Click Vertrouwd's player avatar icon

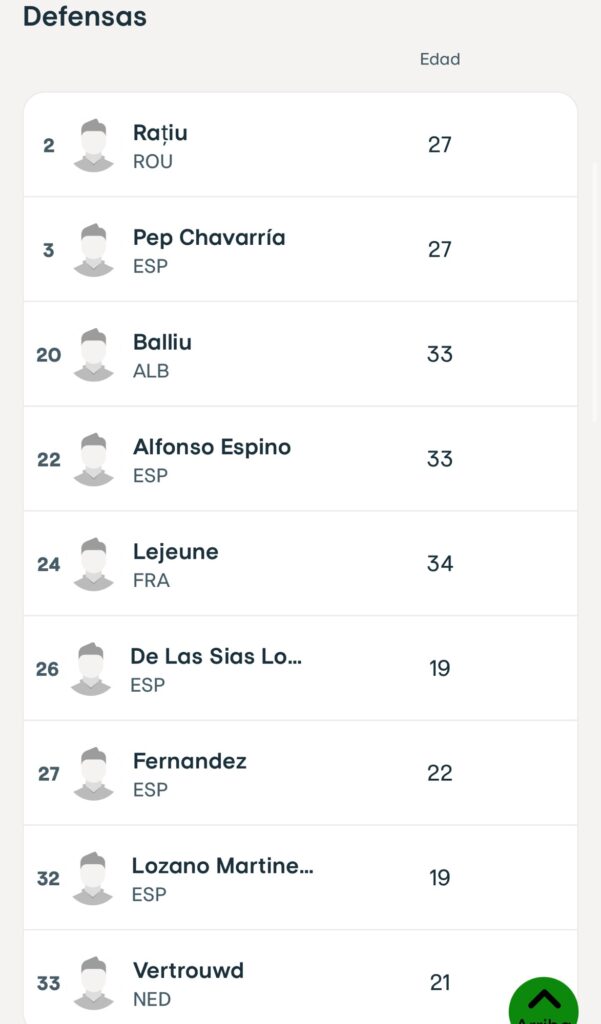click(x=93, y=984)
